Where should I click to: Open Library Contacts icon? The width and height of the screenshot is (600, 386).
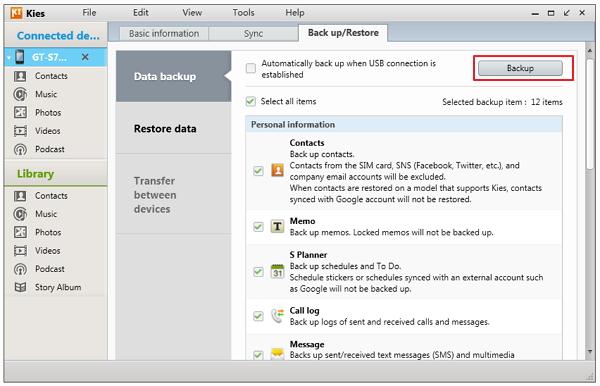point(20,196)
